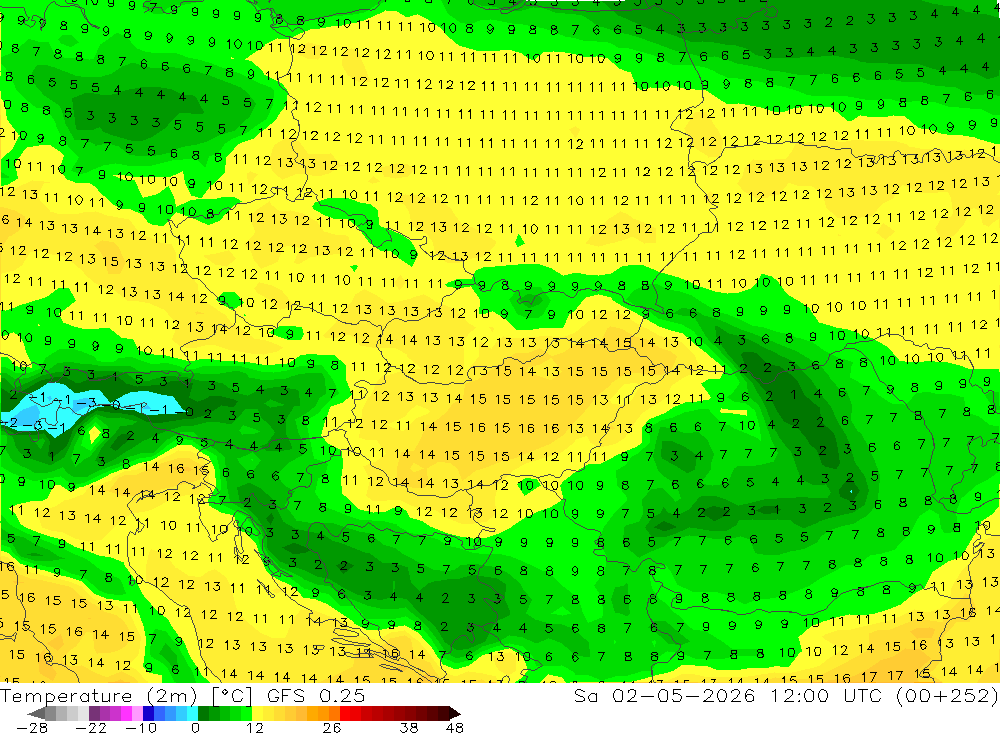Click the '-22' legend scale value
This screenshot has height=733, width=1000.
tap(91, 728)
